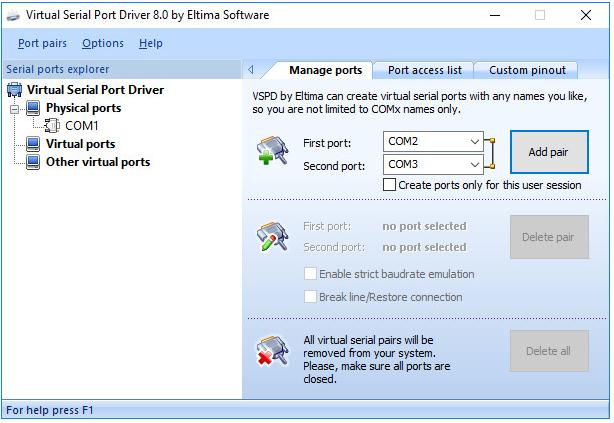Click the green plus add-pair icon
The height and width of the screenshot is (423, 614).
(272, 152)
